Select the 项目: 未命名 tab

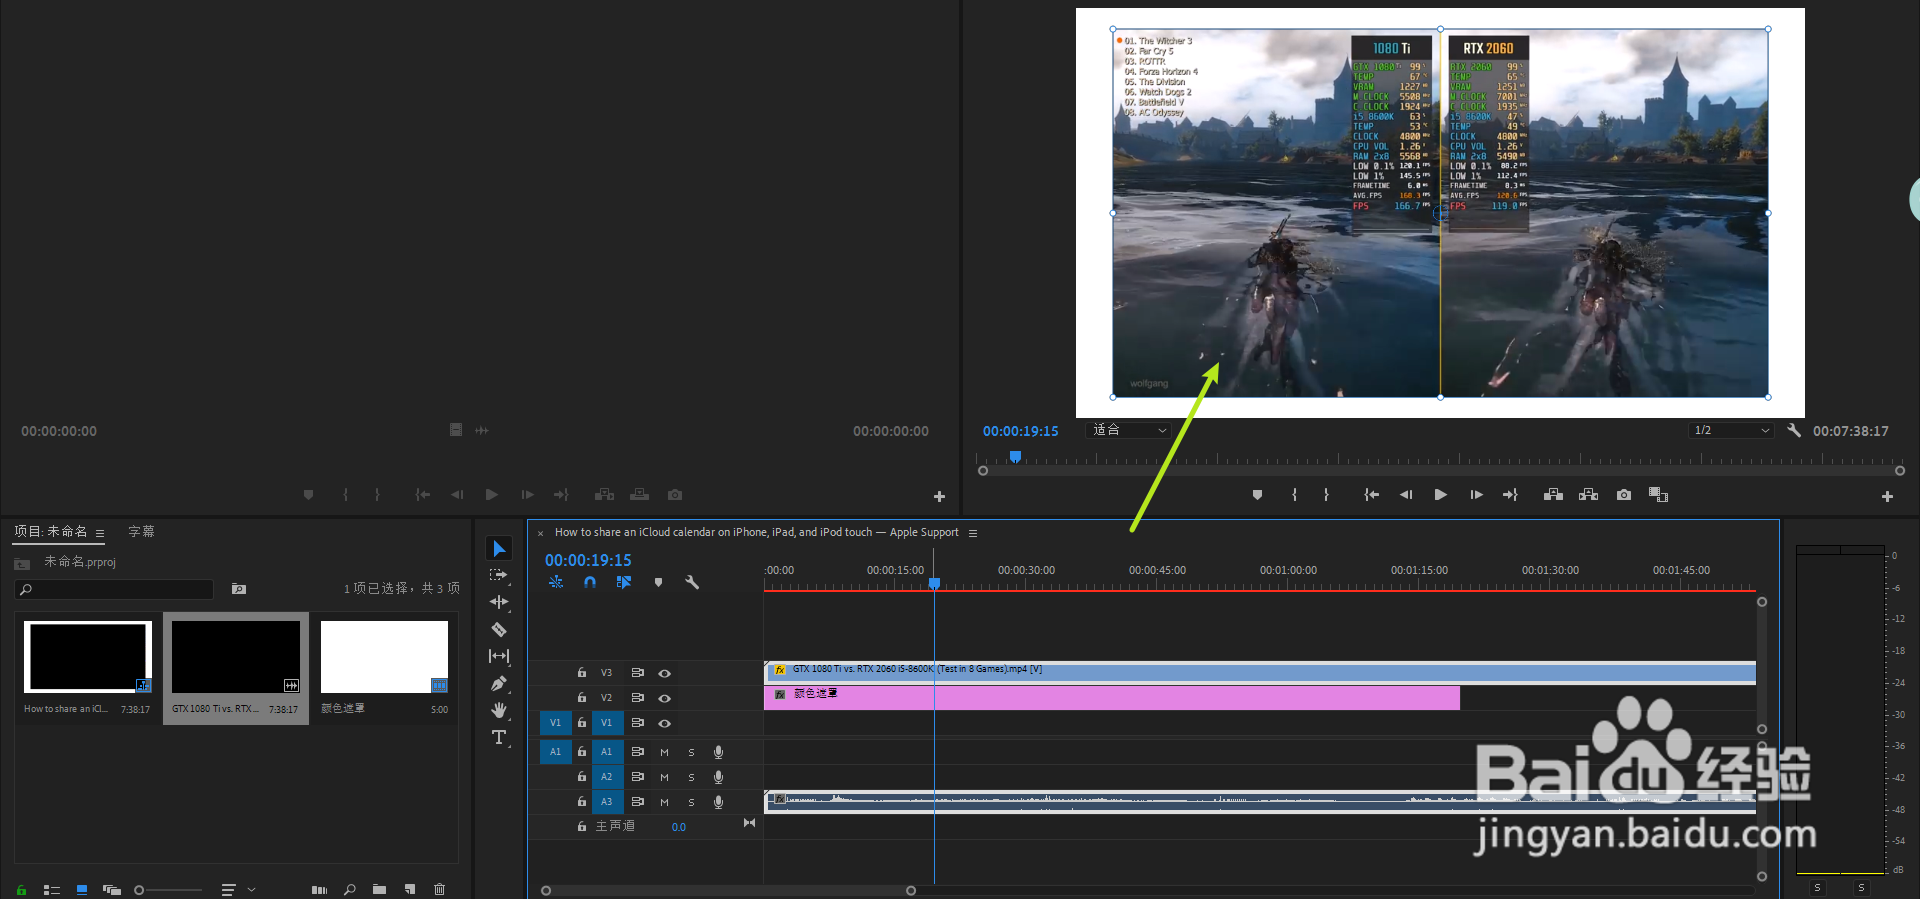click(x=51, y=531)
